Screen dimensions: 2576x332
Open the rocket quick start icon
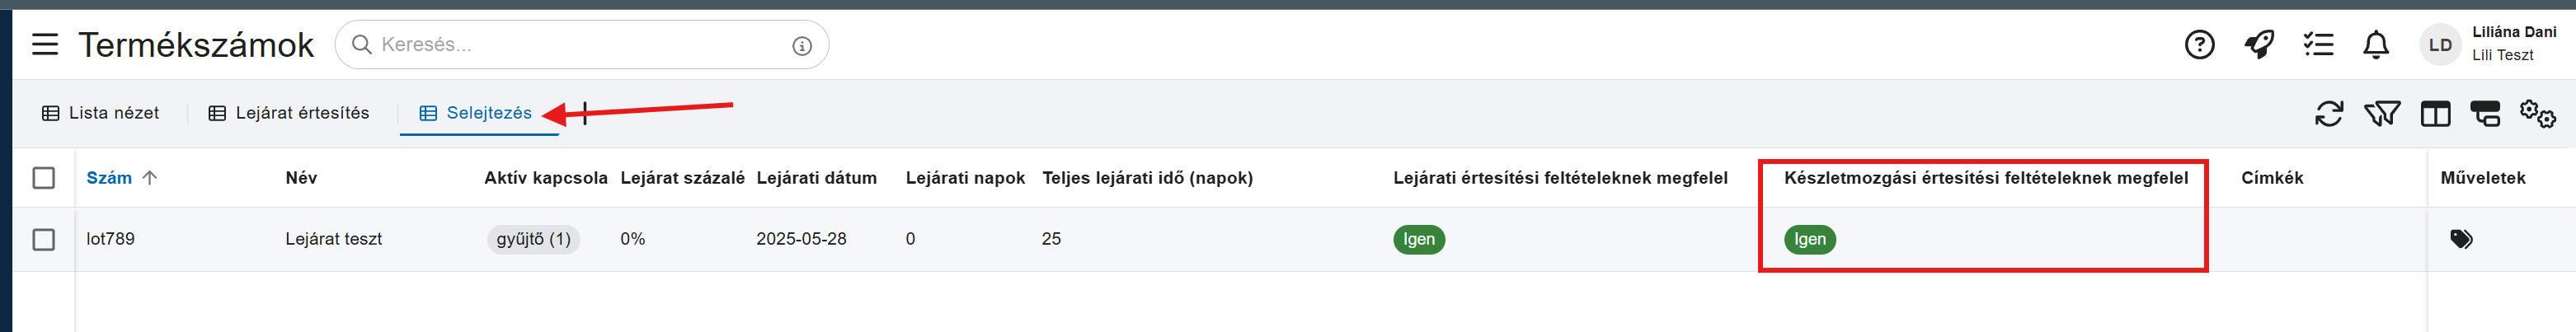(x=2258, y=45)
